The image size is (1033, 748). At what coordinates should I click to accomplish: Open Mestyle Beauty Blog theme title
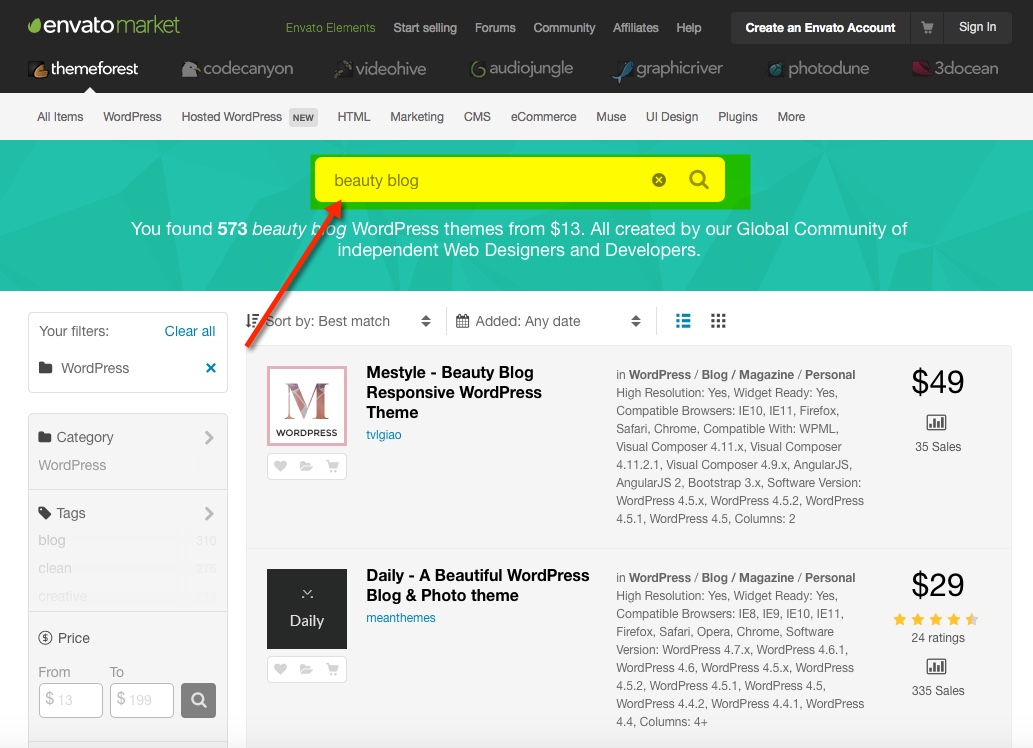[454, 392]
